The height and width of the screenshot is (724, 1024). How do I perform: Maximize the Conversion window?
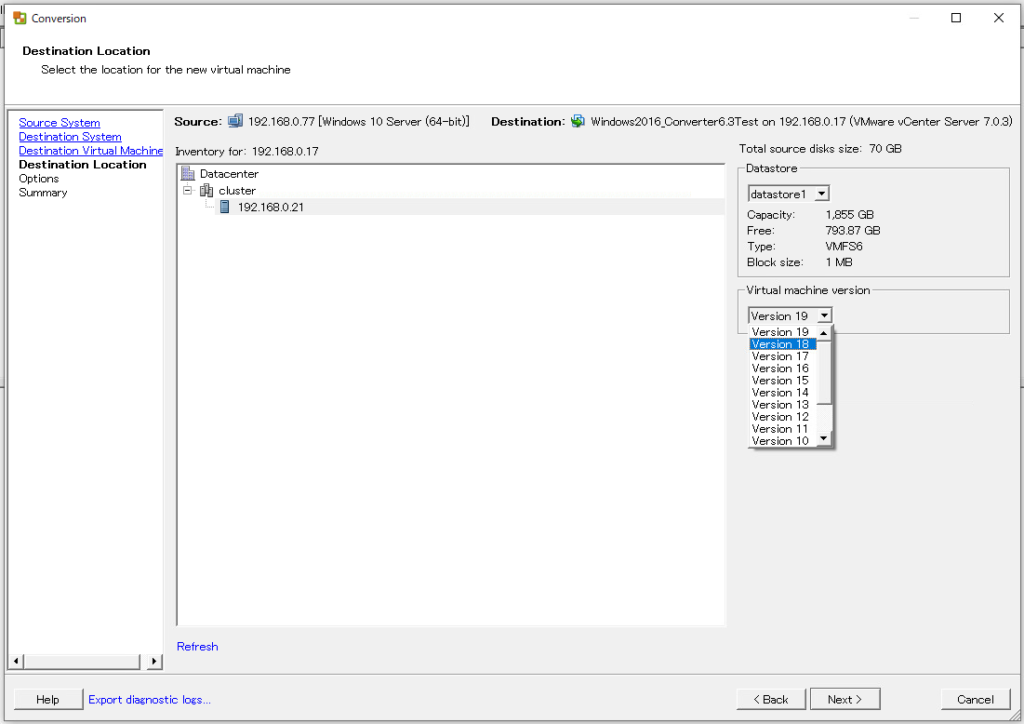click(956, 18)
